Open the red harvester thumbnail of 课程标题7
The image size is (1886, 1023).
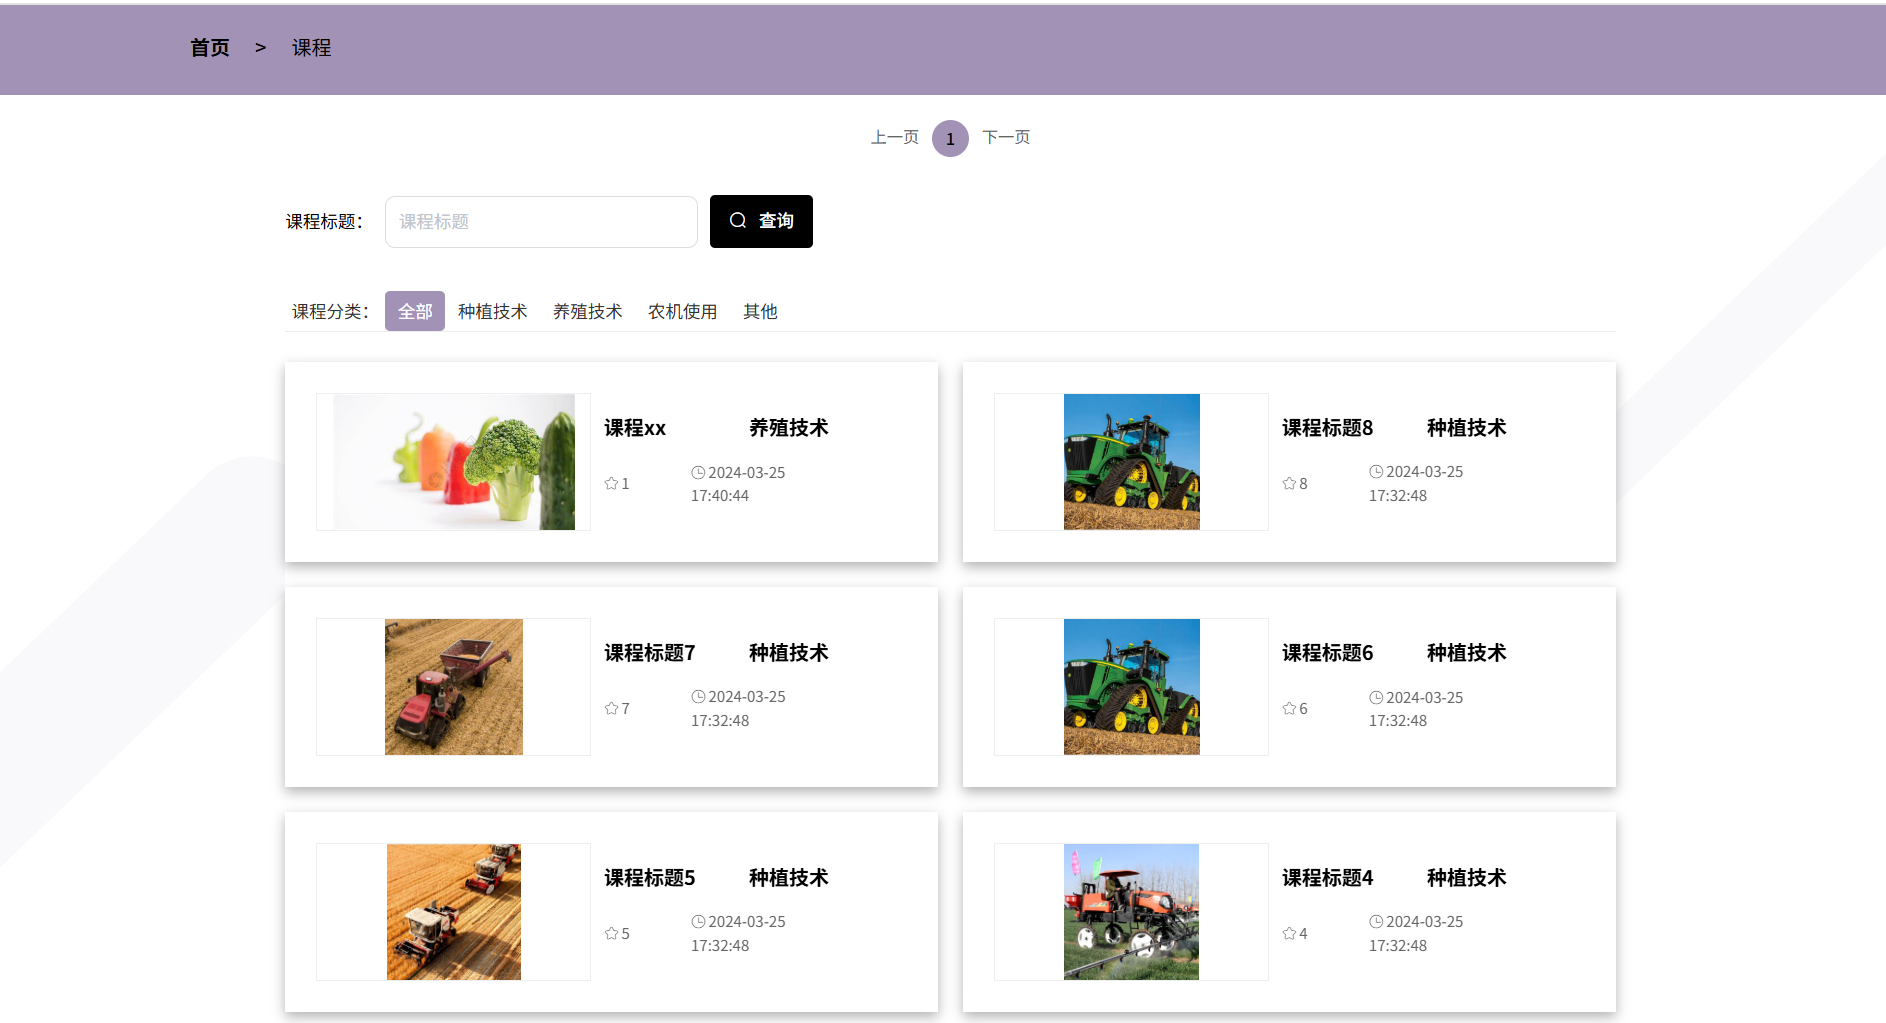click(453, 686)
